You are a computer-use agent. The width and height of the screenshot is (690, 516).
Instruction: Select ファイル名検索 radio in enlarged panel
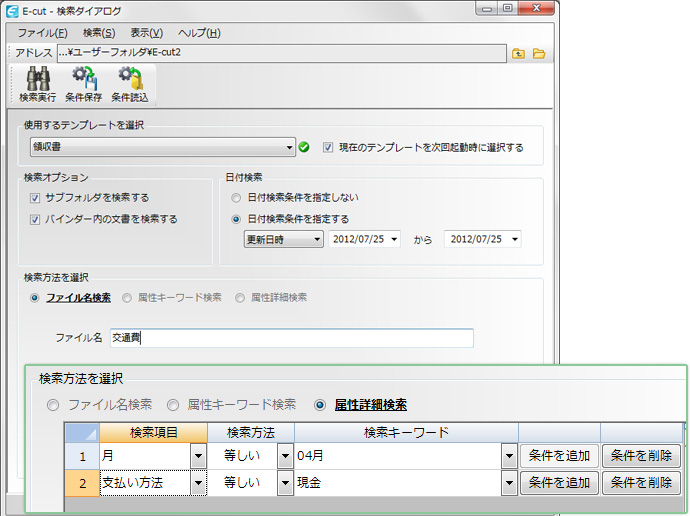pyautogui.click(x=53, y=405)
